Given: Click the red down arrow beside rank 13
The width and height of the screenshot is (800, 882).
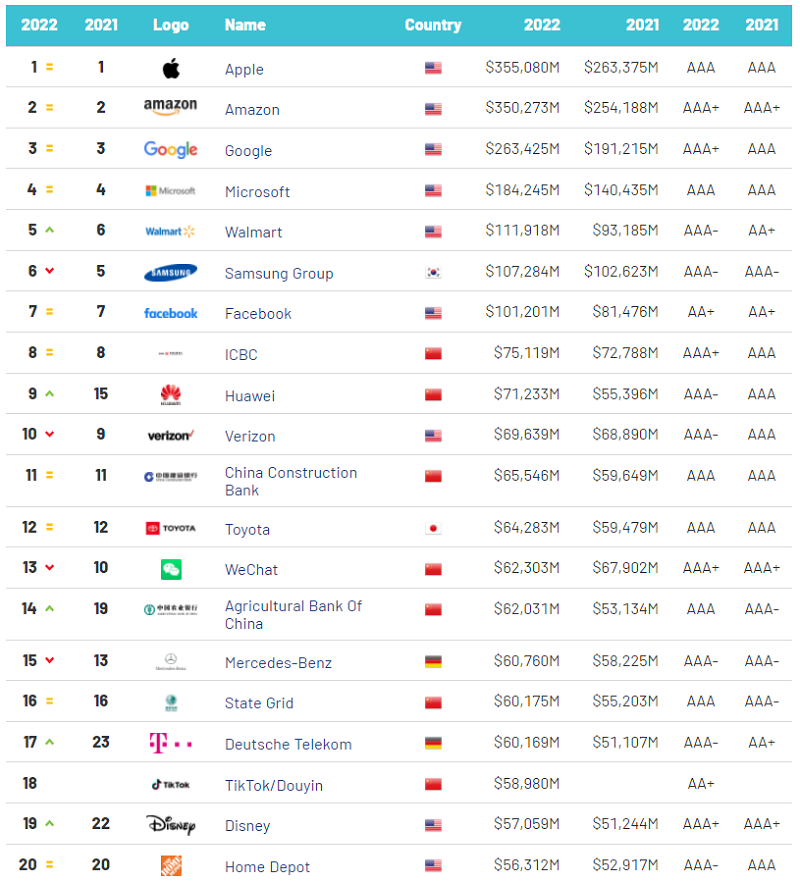Looking at the screenshot, I should pos(49,568).
